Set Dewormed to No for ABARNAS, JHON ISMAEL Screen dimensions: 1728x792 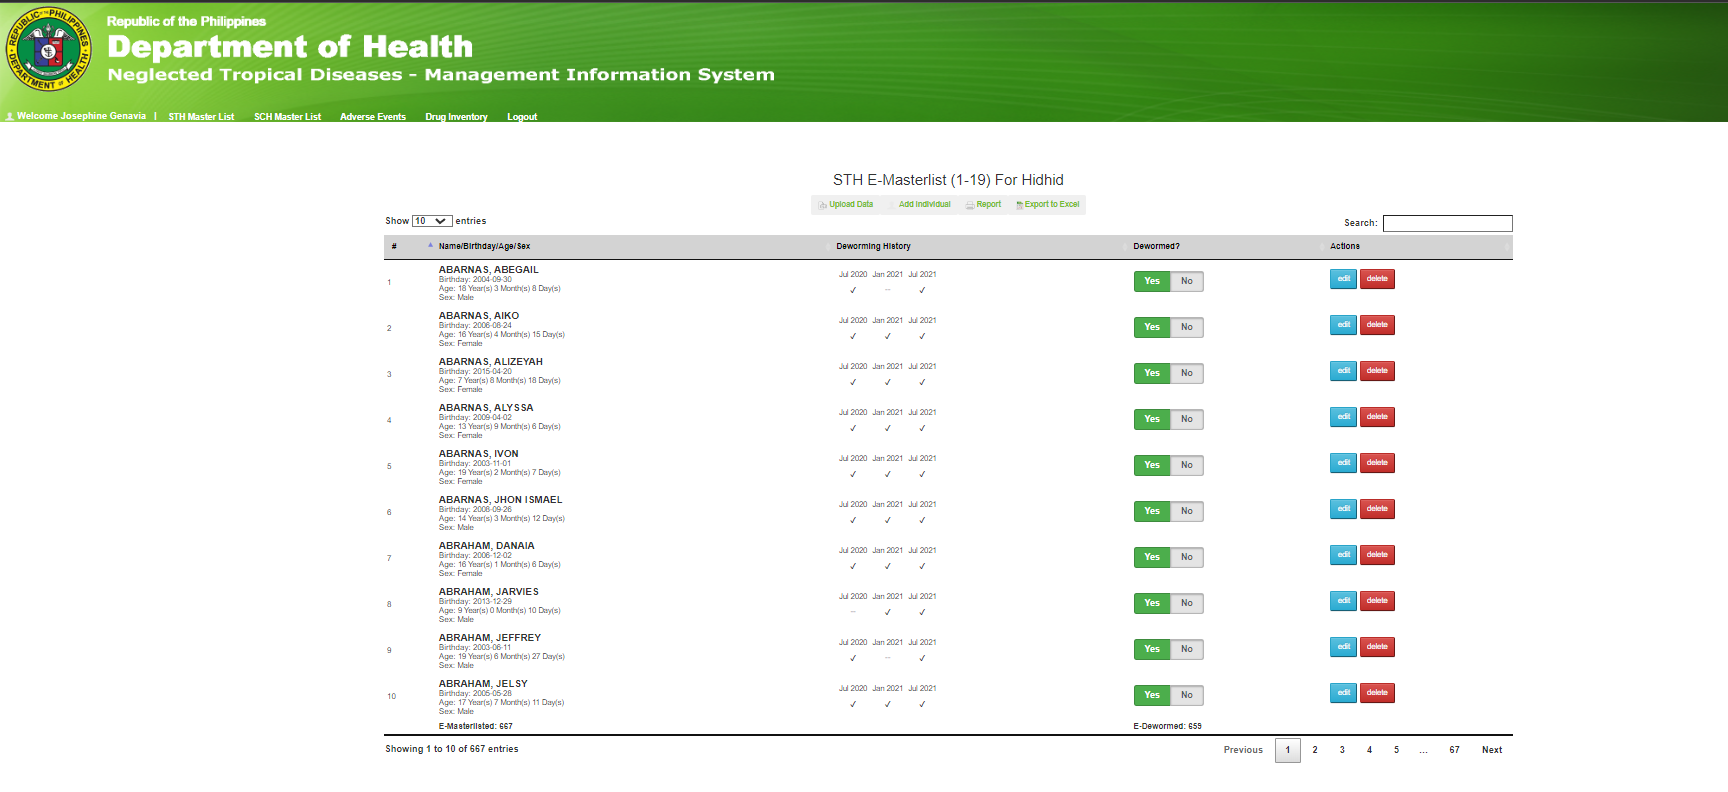point(1187,511)
